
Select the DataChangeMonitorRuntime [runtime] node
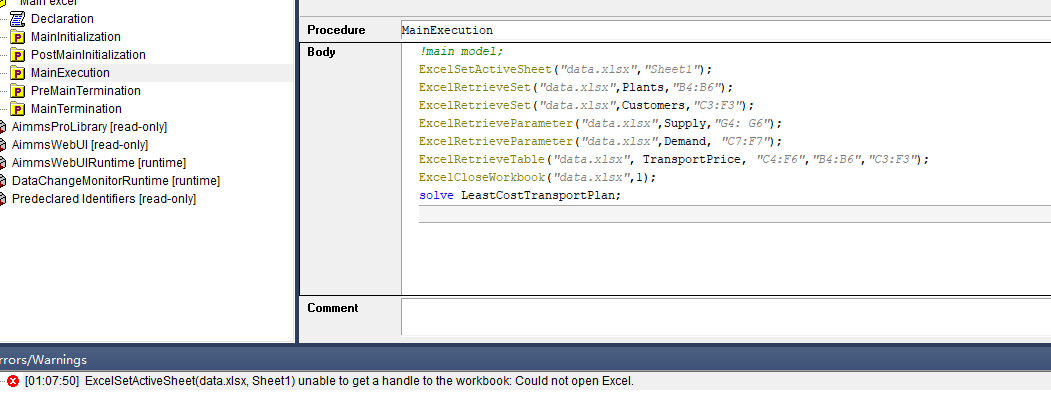point(115,181)
